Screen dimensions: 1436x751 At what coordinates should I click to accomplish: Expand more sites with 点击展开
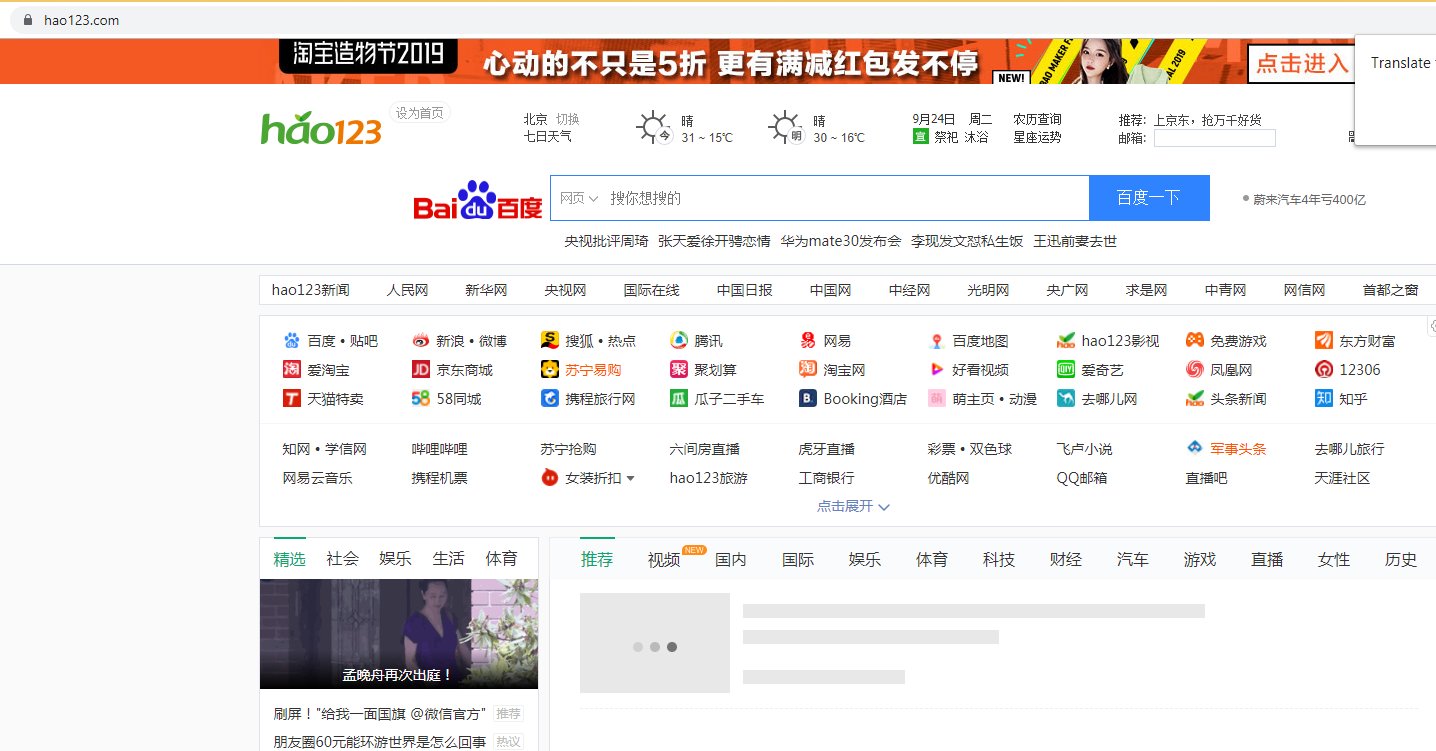(x=852, y=506)
